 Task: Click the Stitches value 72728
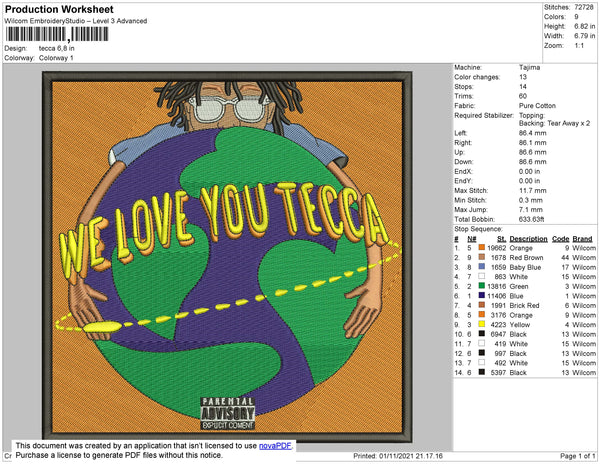[584, 7]
